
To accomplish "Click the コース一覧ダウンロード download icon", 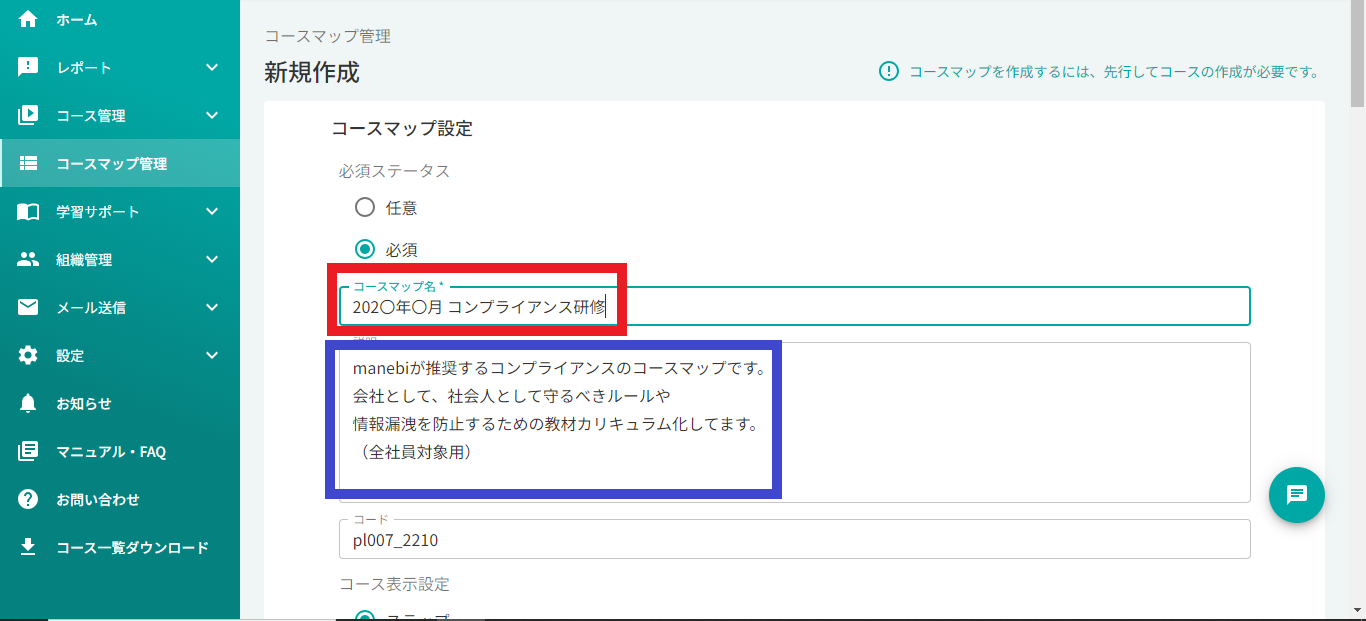I will point(28,547).
